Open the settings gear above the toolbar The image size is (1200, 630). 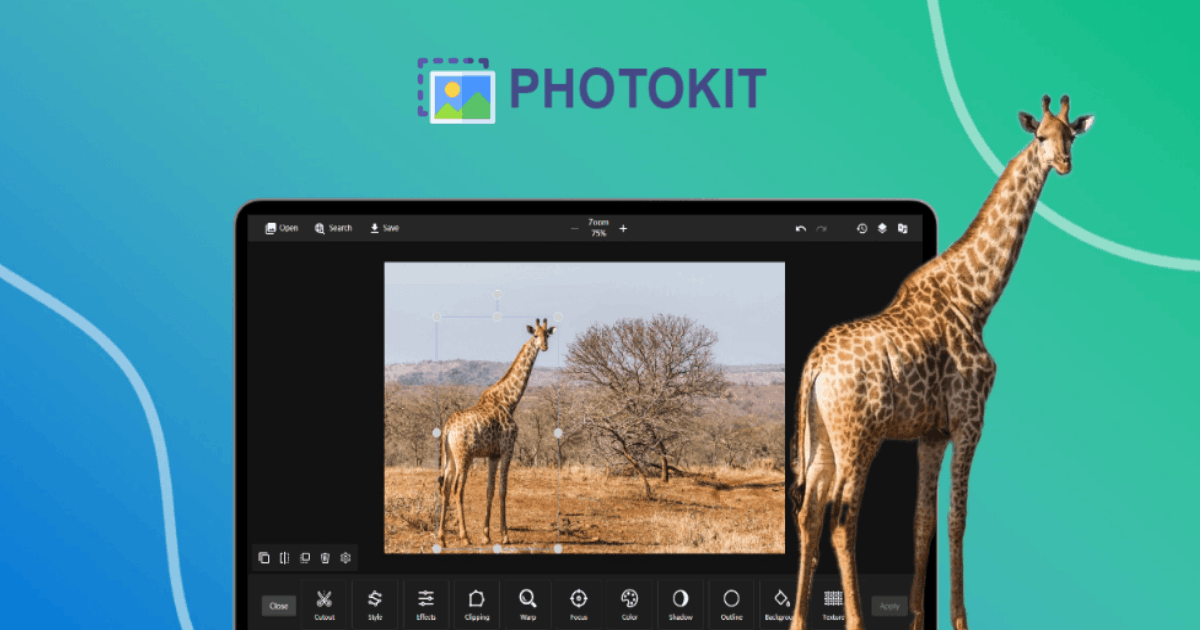345,557
